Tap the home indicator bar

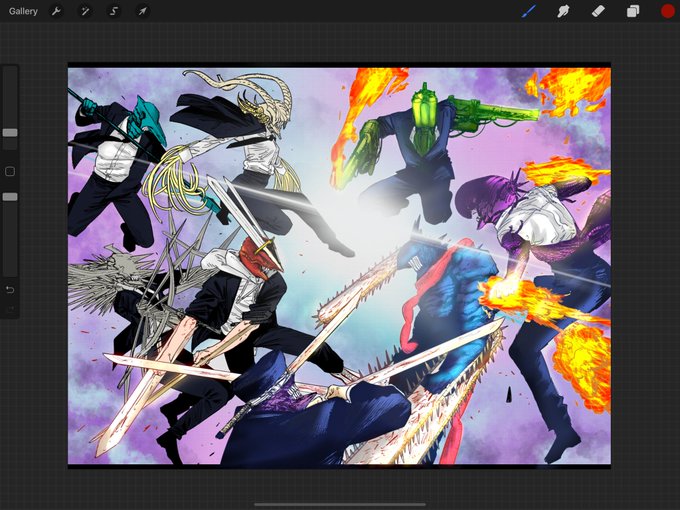340,504
